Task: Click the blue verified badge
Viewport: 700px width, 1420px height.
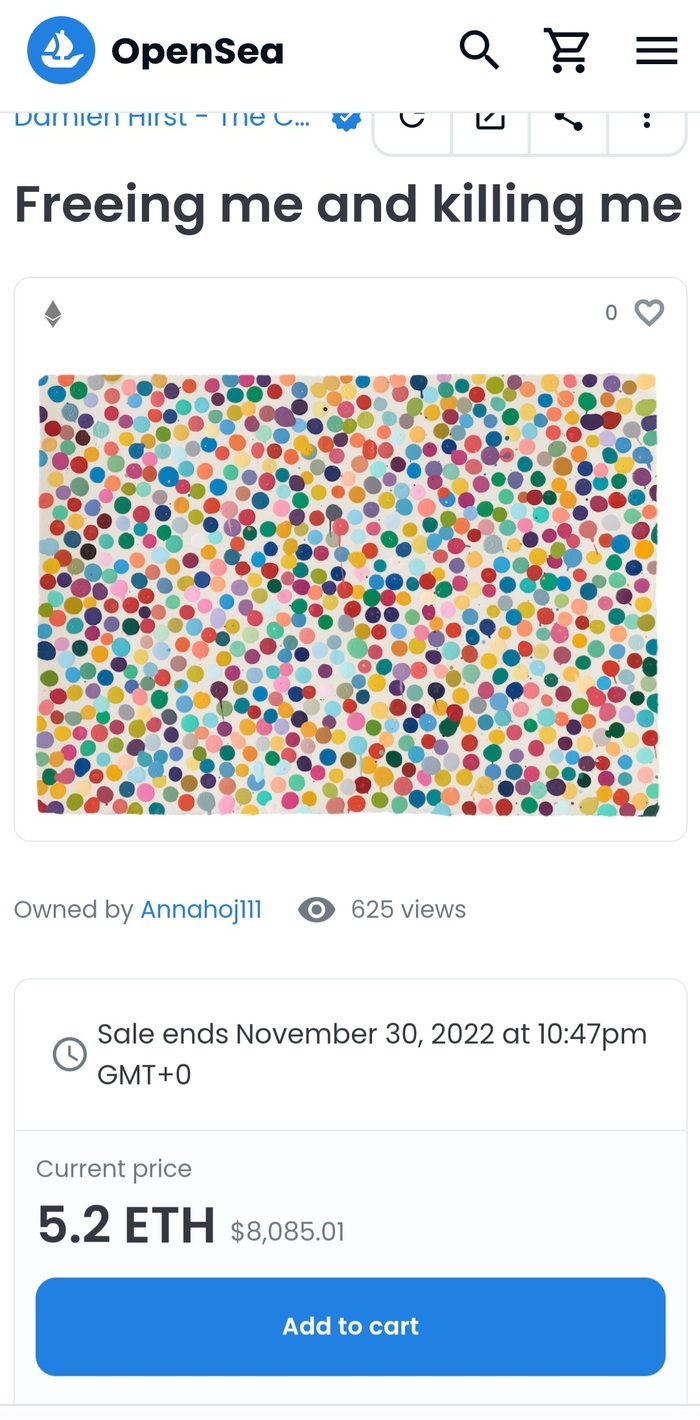Action: point(346,120)
